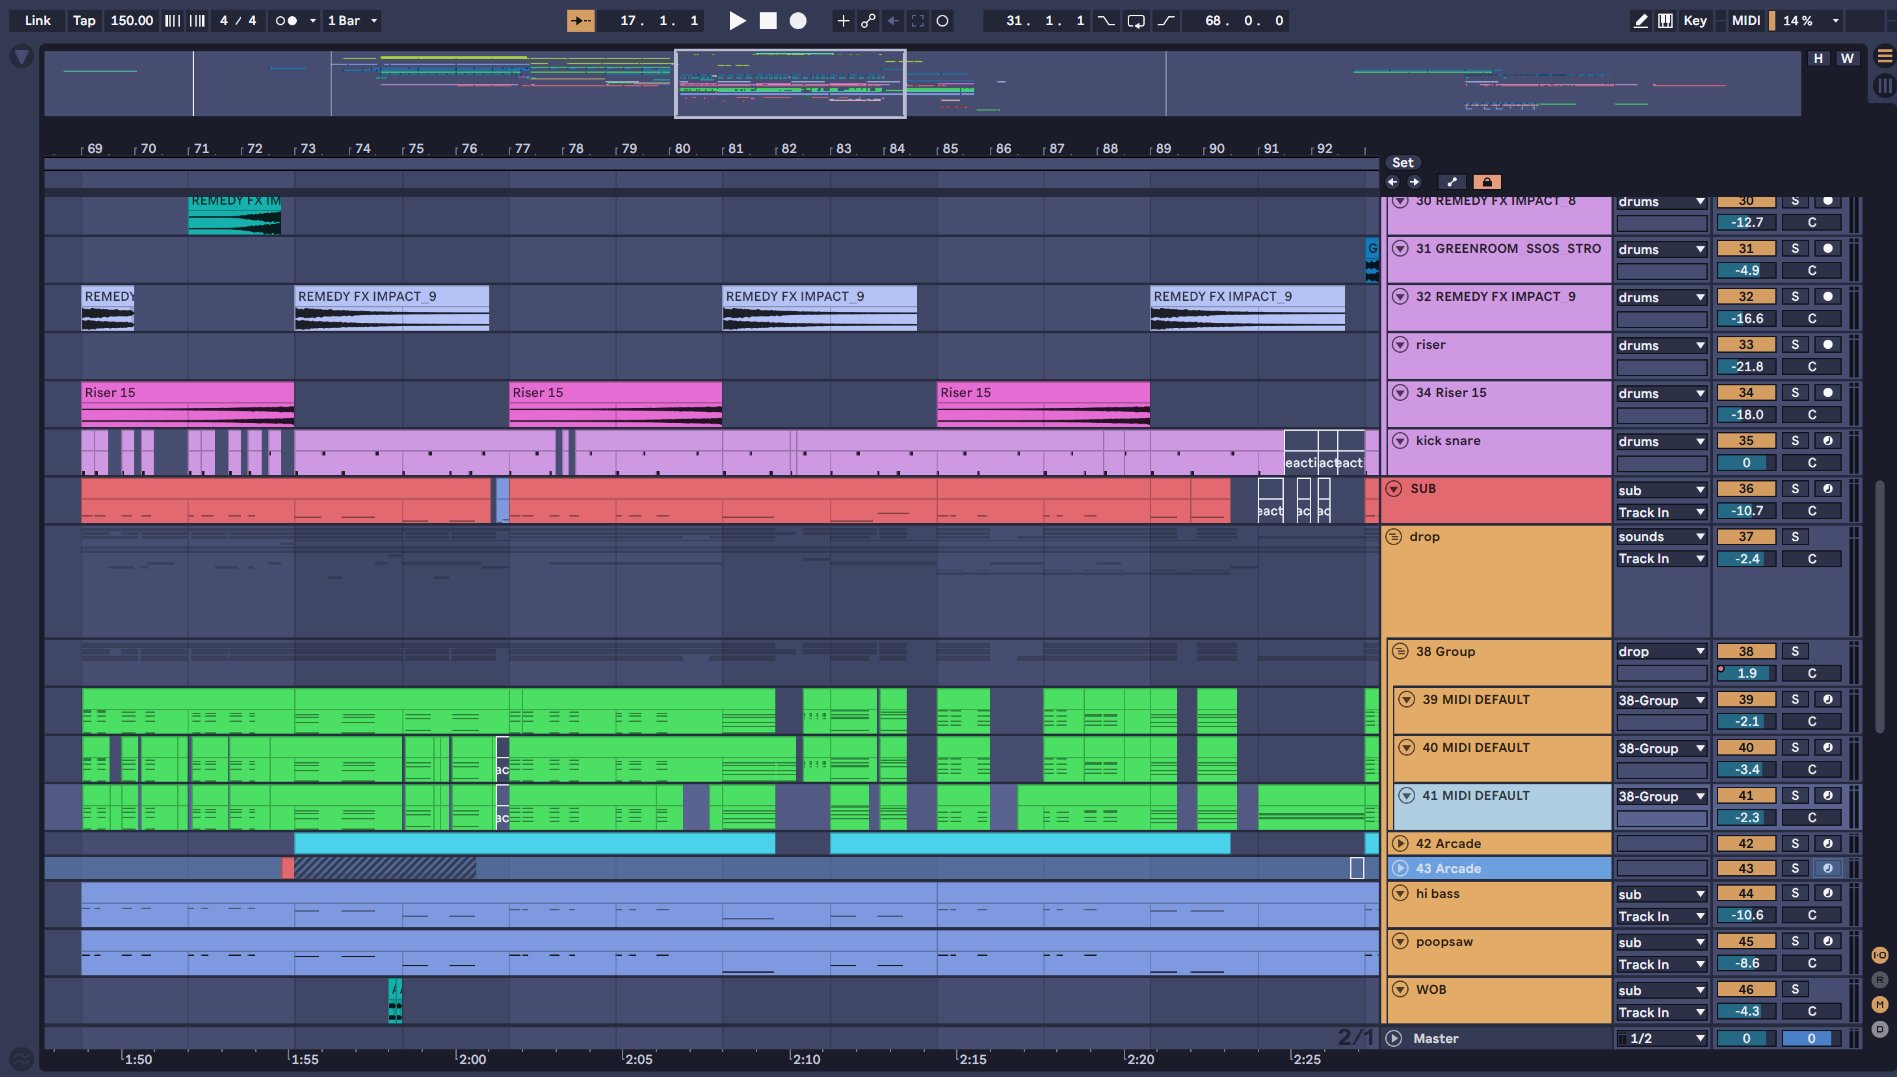Enable the Punch-Out switch
Viewport: 1897px width, 1077px height.
(x=1165, y=20)
